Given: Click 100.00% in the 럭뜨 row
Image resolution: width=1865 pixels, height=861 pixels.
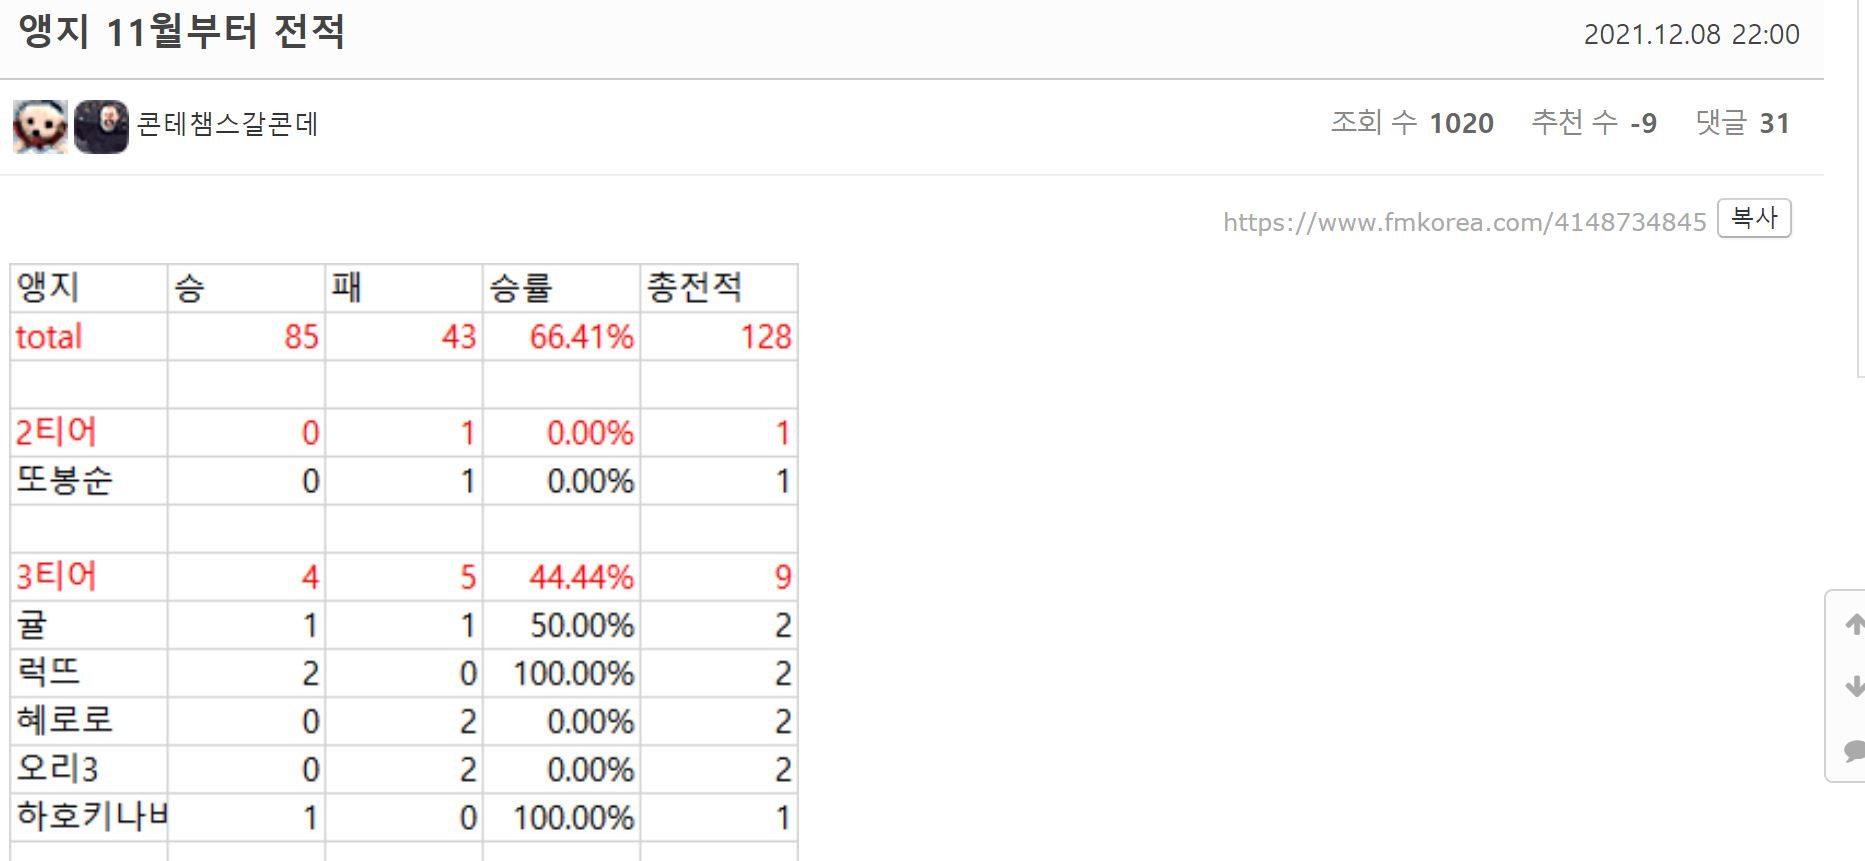Looking at the screenshot, I should click(x=562, y=673).
